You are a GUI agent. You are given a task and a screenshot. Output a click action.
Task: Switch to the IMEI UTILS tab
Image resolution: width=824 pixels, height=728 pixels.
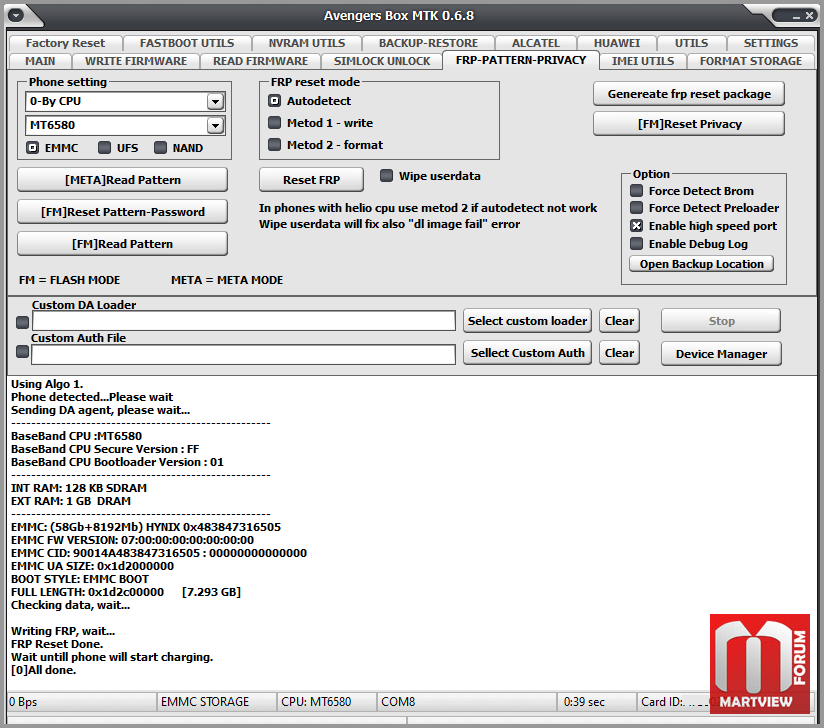(x=643, y=61)
